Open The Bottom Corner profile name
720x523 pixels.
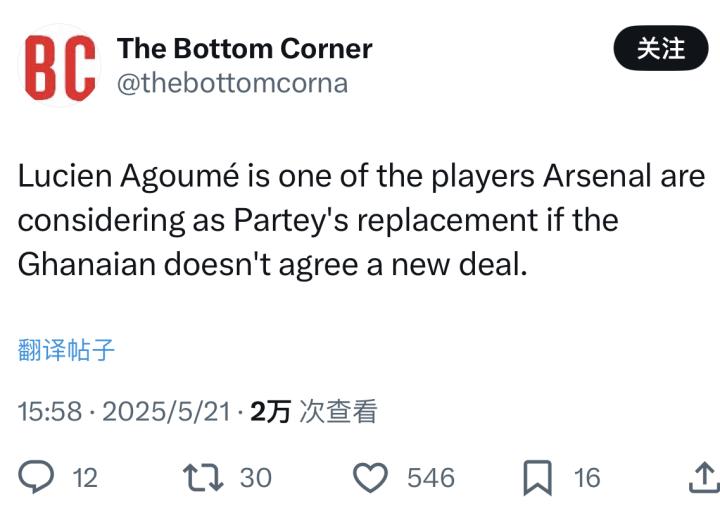point(244,48)
